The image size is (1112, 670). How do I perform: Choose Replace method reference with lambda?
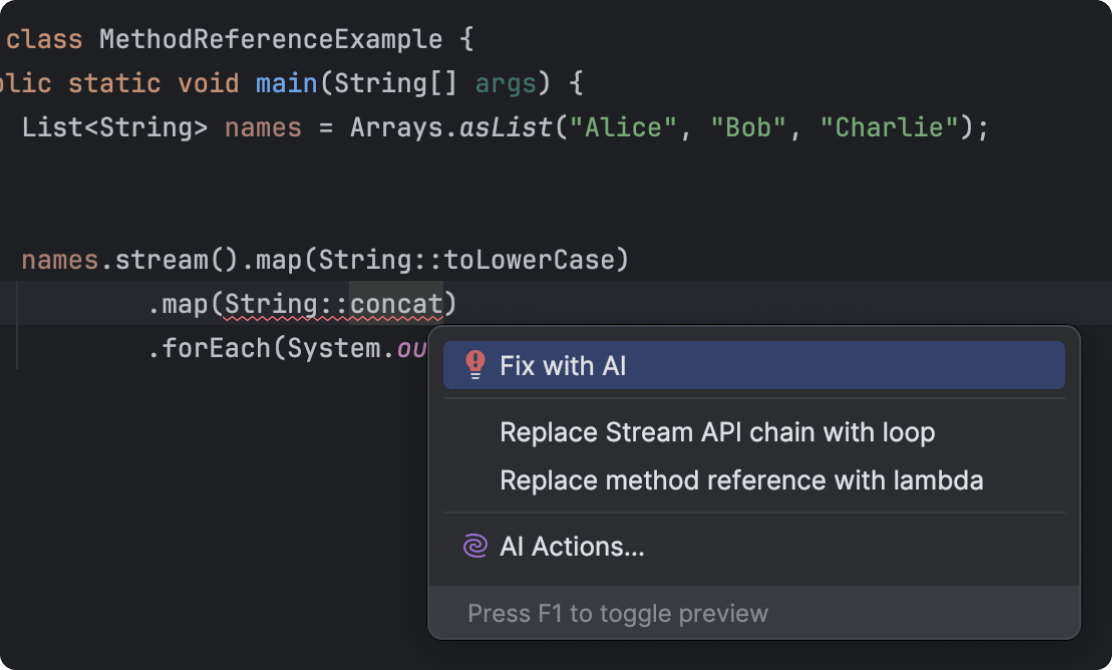[x=742, y=480]
